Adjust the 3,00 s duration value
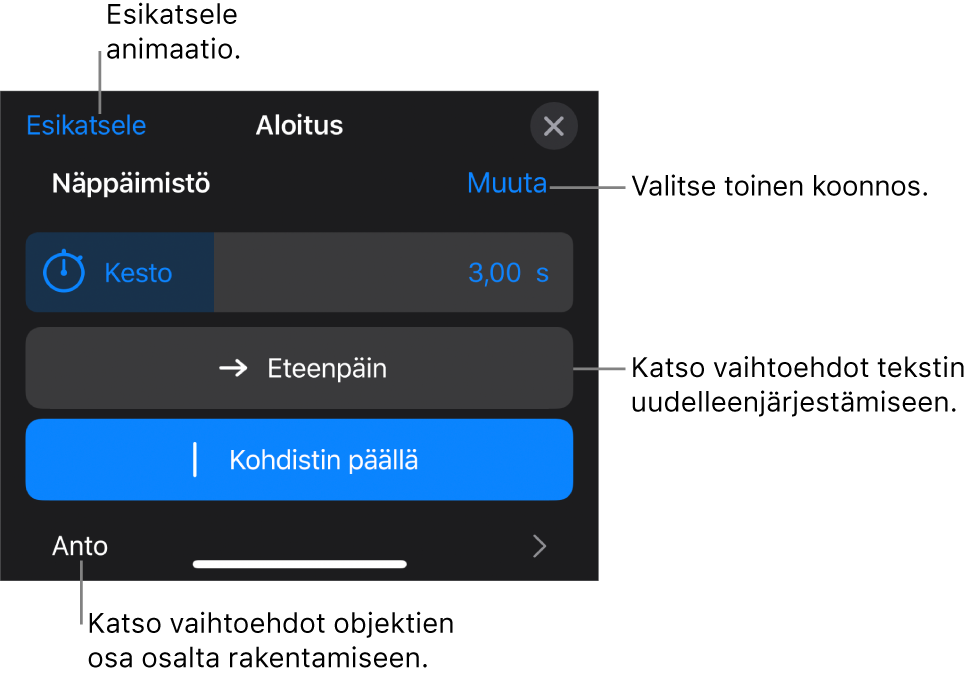Viewport: 974px width, 676px height. (511, 272)
